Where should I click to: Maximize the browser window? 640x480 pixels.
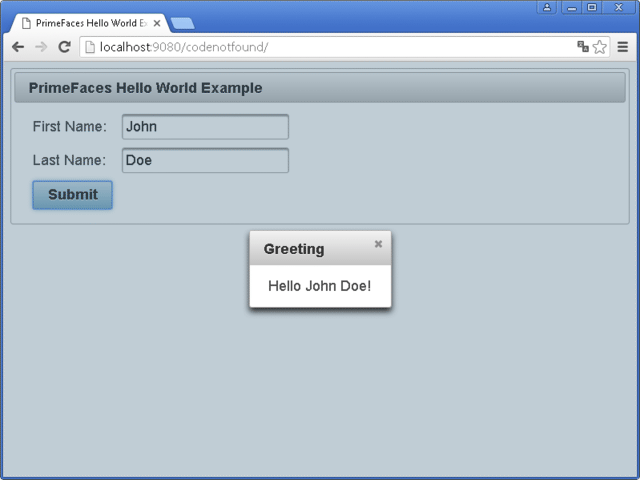point(592,7)
